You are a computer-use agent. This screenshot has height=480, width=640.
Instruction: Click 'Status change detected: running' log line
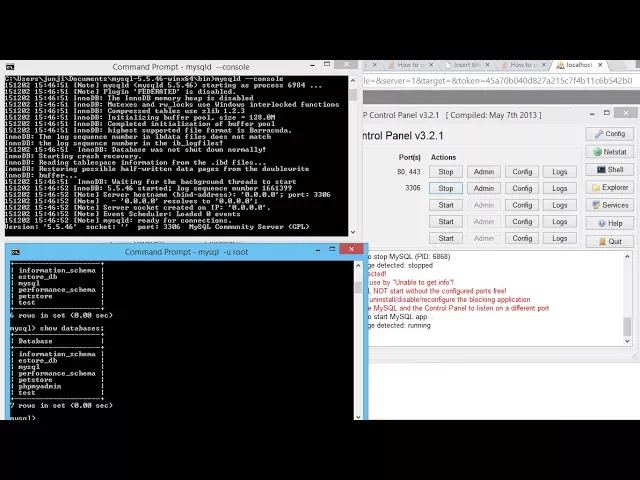[399, 326]
